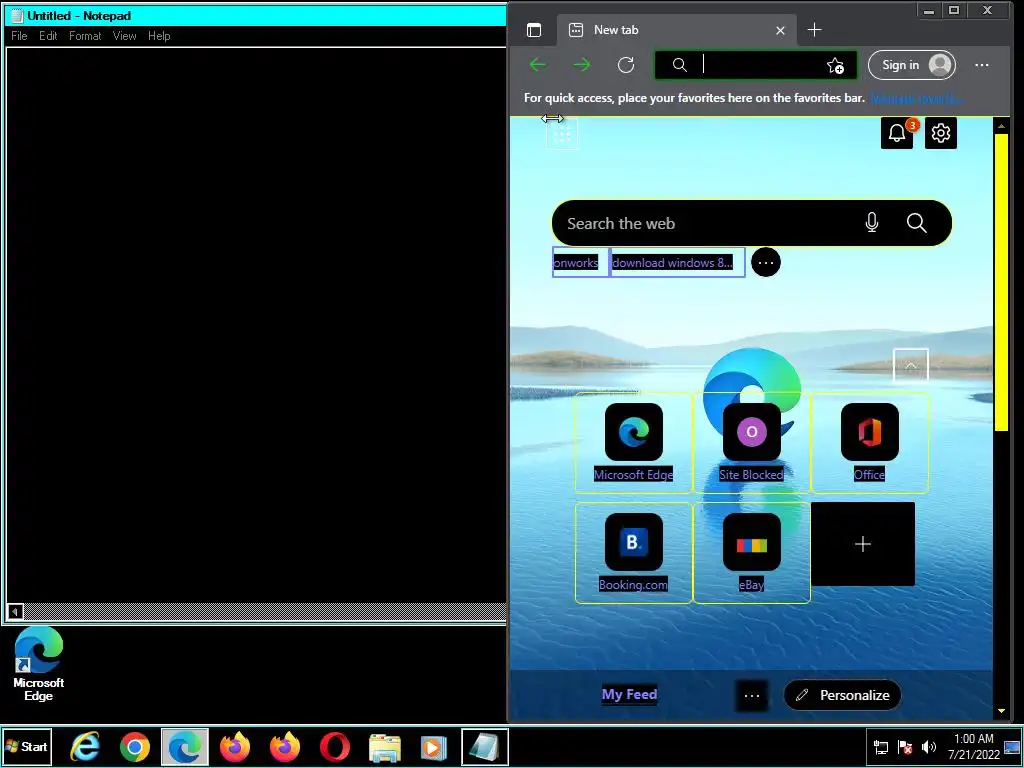
Task: Open the Microsoft Edge quick link tile
Action: click(633, 442)
